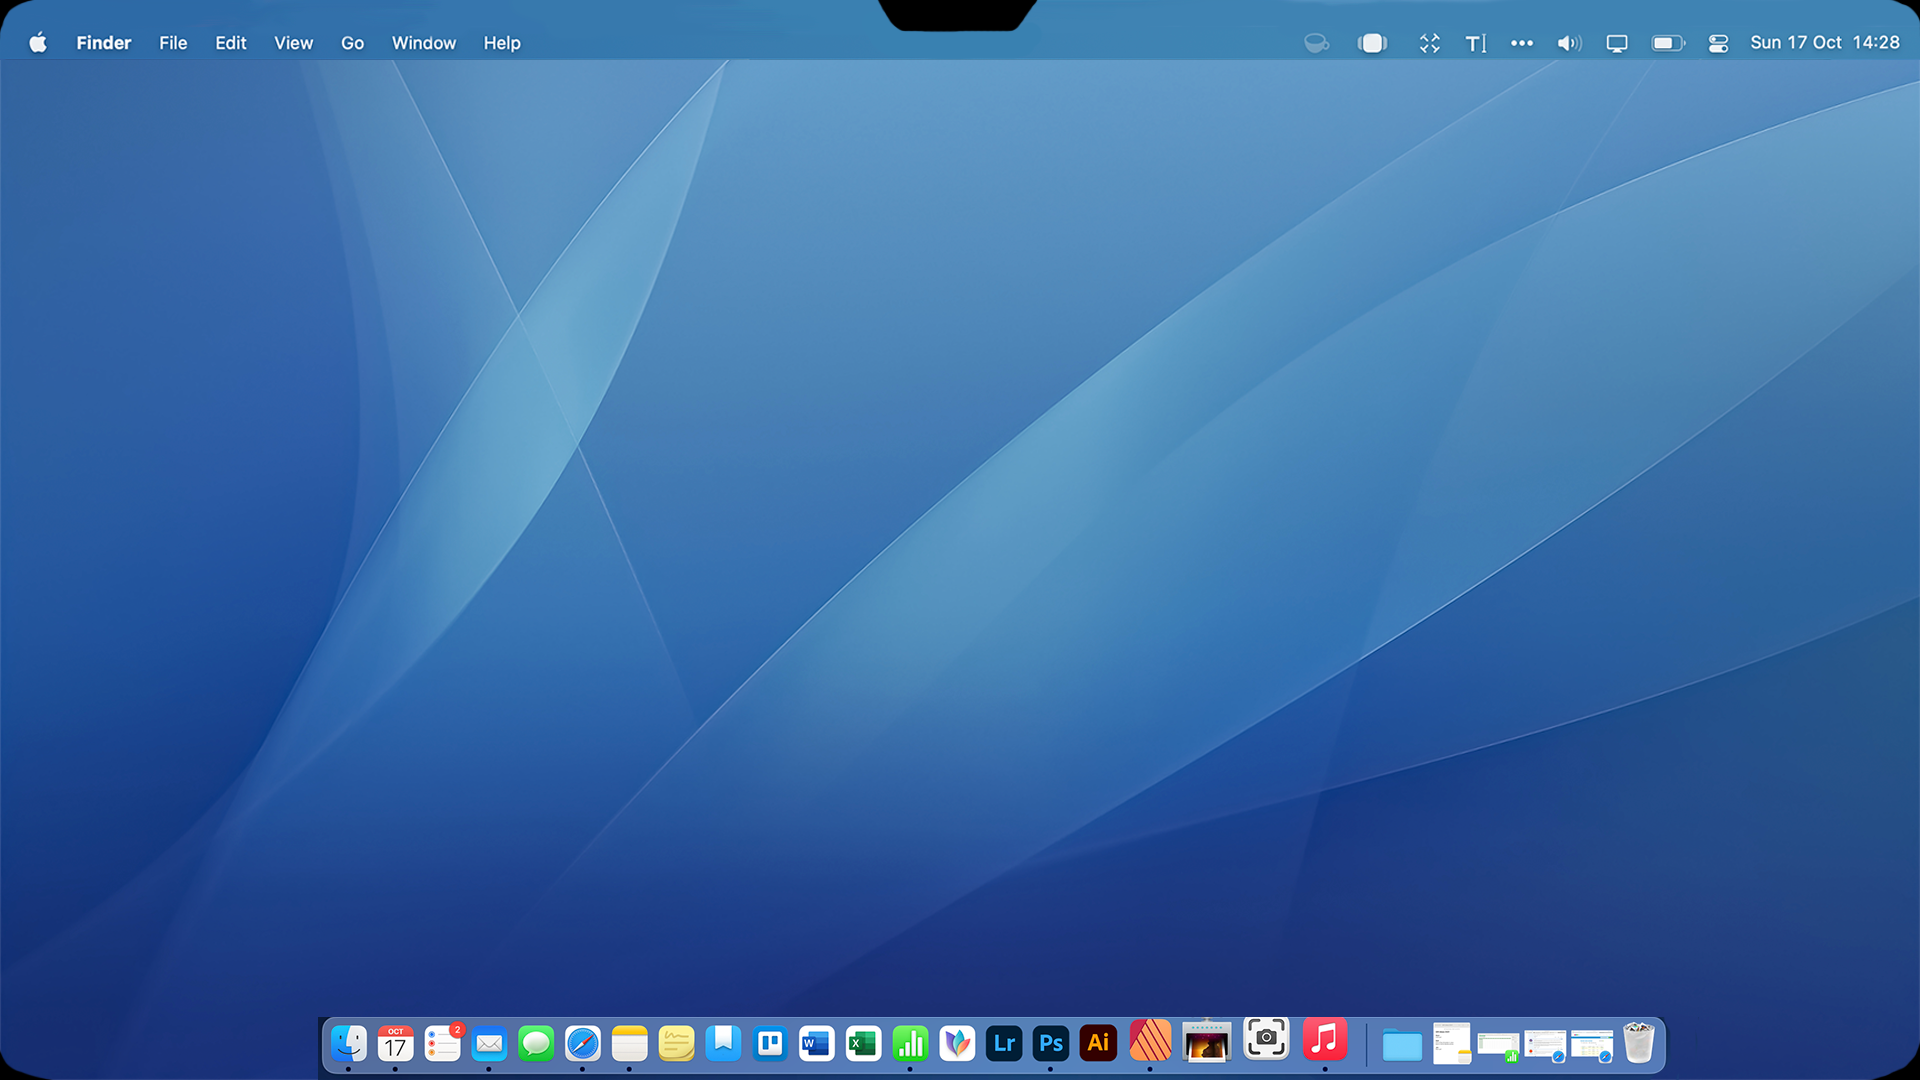
Task: Open the Go menu
Action: tap(352, 43)
